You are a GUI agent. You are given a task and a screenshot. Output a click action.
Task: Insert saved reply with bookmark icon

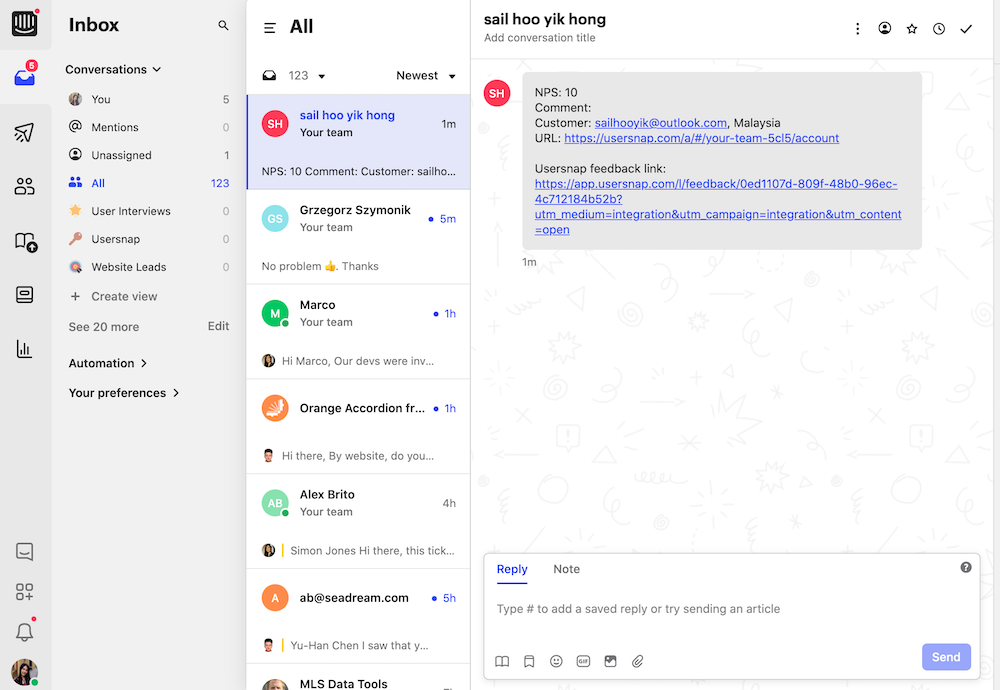529,661
